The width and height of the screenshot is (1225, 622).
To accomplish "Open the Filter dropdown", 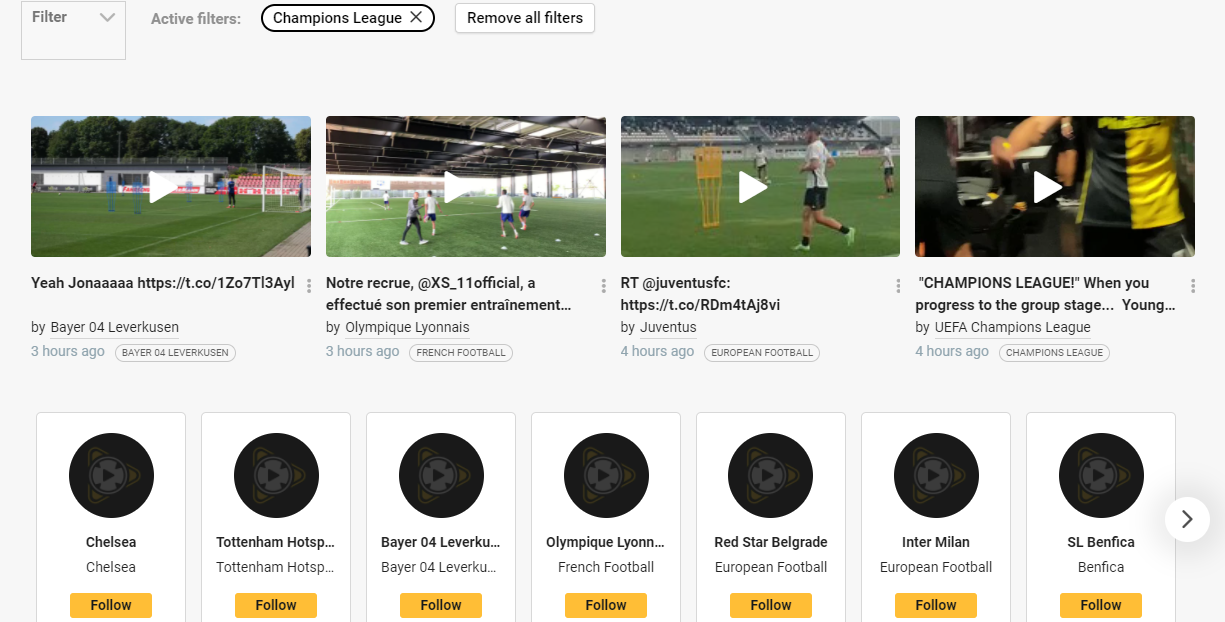I will click(x=73, y=30).
